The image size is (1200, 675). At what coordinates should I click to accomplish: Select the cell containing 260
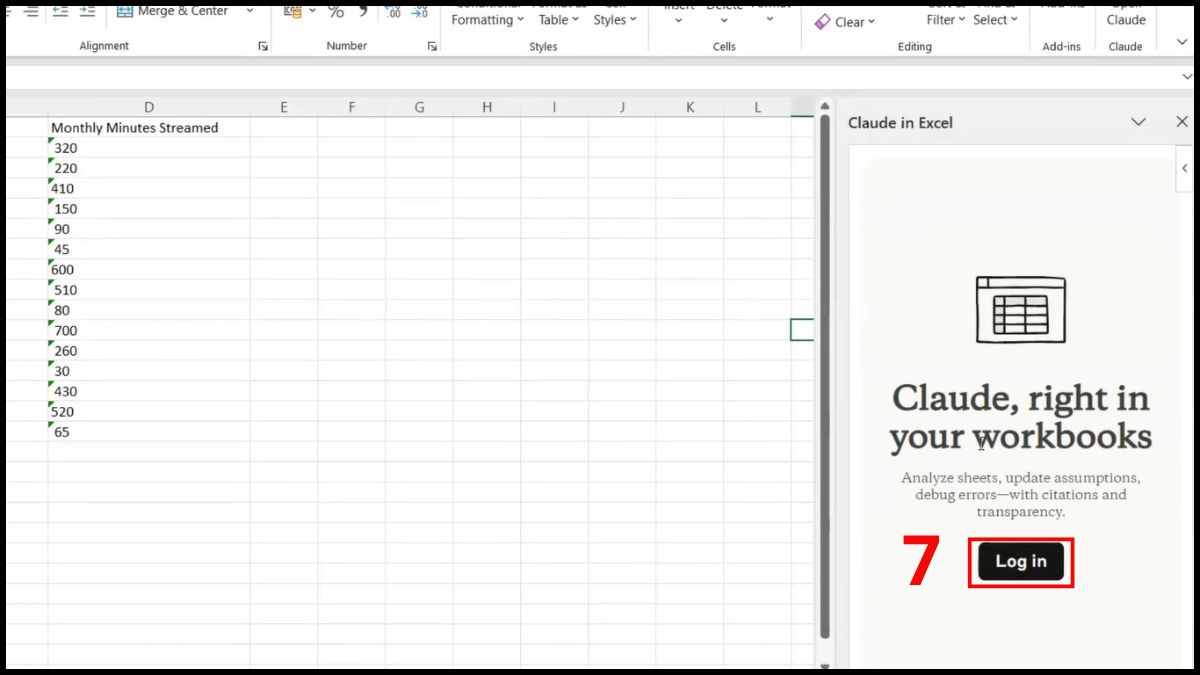[149, 351]
